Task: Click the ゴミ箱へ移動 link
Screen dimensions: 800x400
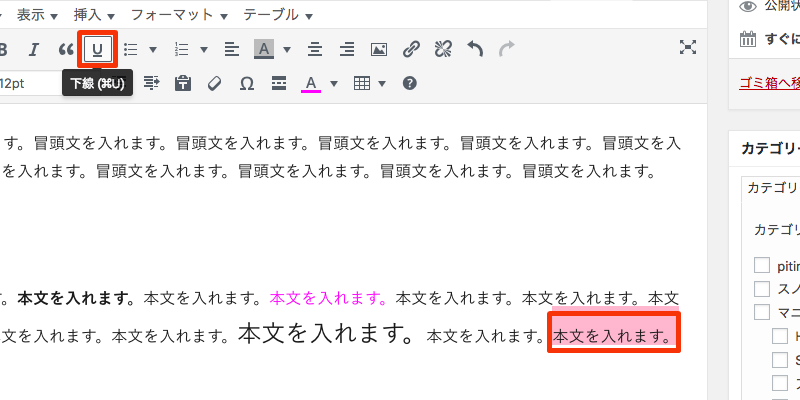Action: [x=769, y=83]
